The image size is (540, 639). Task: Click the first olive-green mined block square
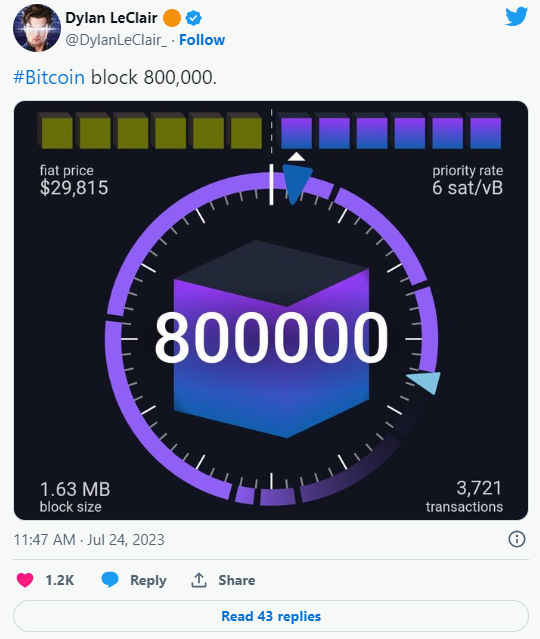click(x=55, y=130)
